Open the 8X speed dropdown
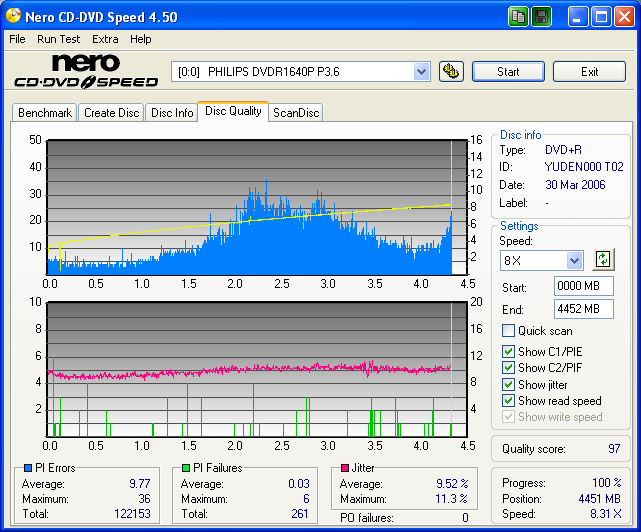 tap(574, 260)
